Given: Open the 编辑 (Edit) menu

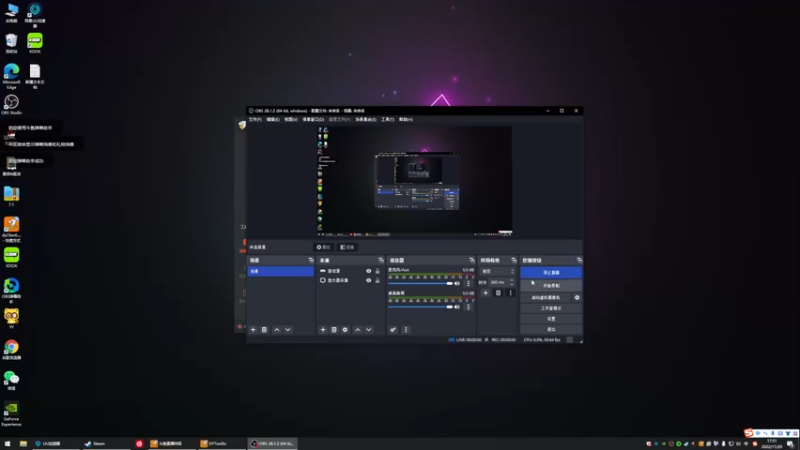Looking at the screenshot, I should click(273, 119).
